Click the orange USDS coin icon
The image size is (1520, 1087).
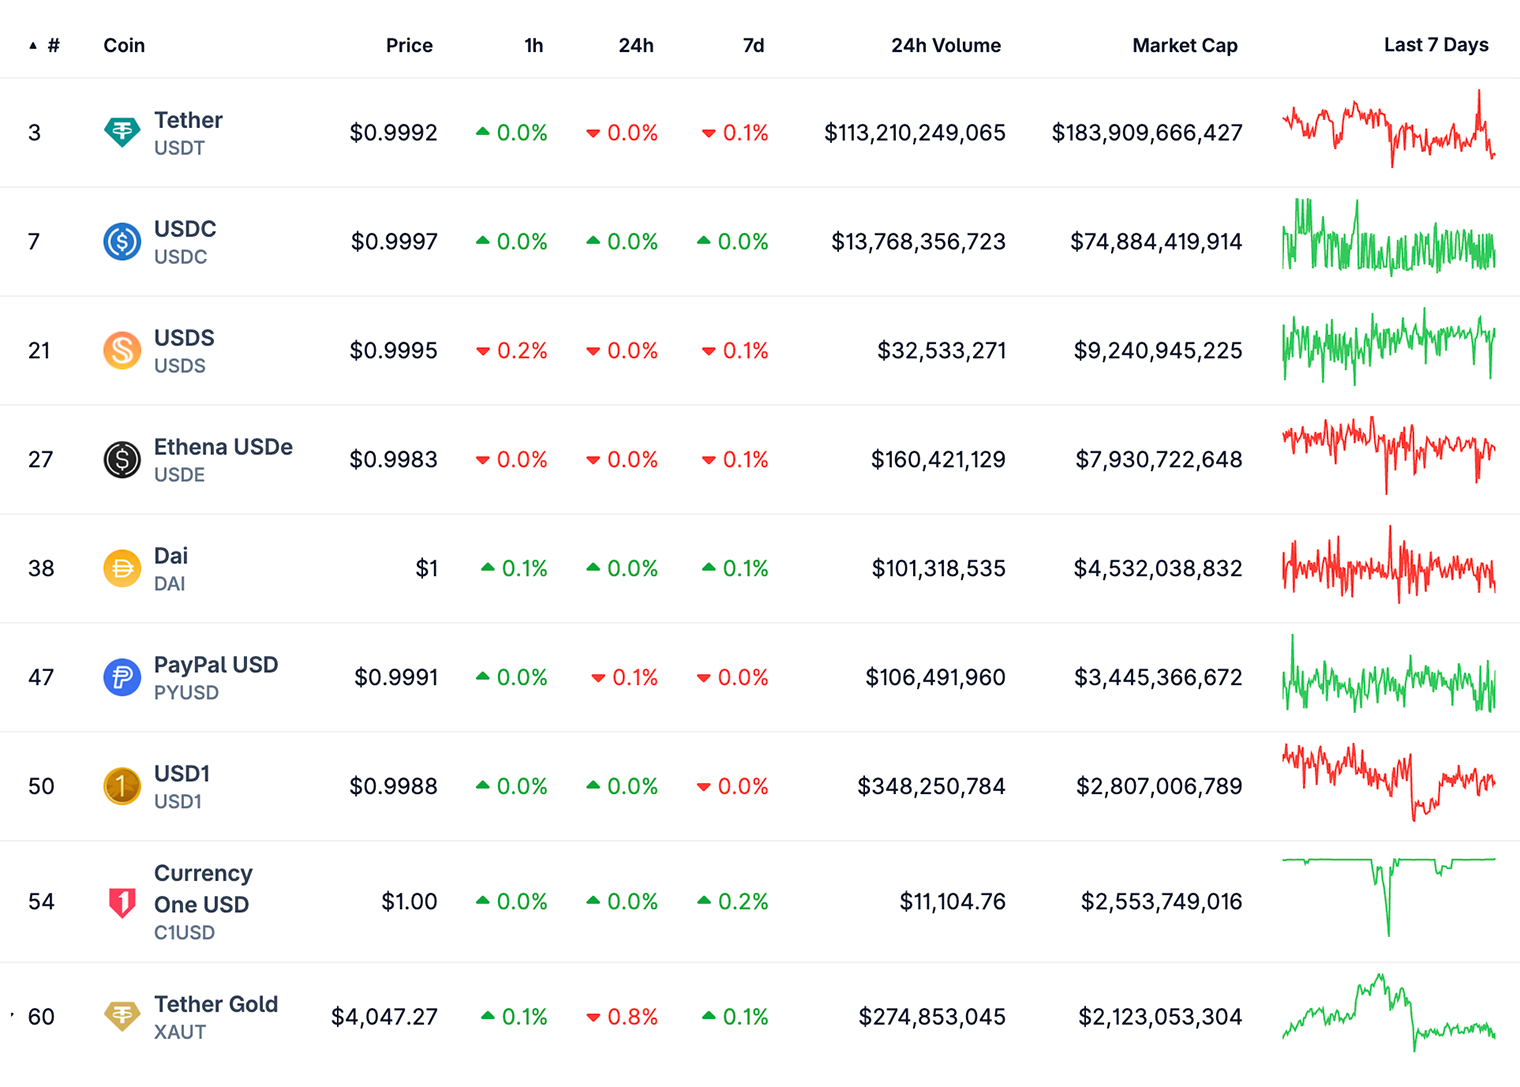pyautogui.click(x=122, y=350)
